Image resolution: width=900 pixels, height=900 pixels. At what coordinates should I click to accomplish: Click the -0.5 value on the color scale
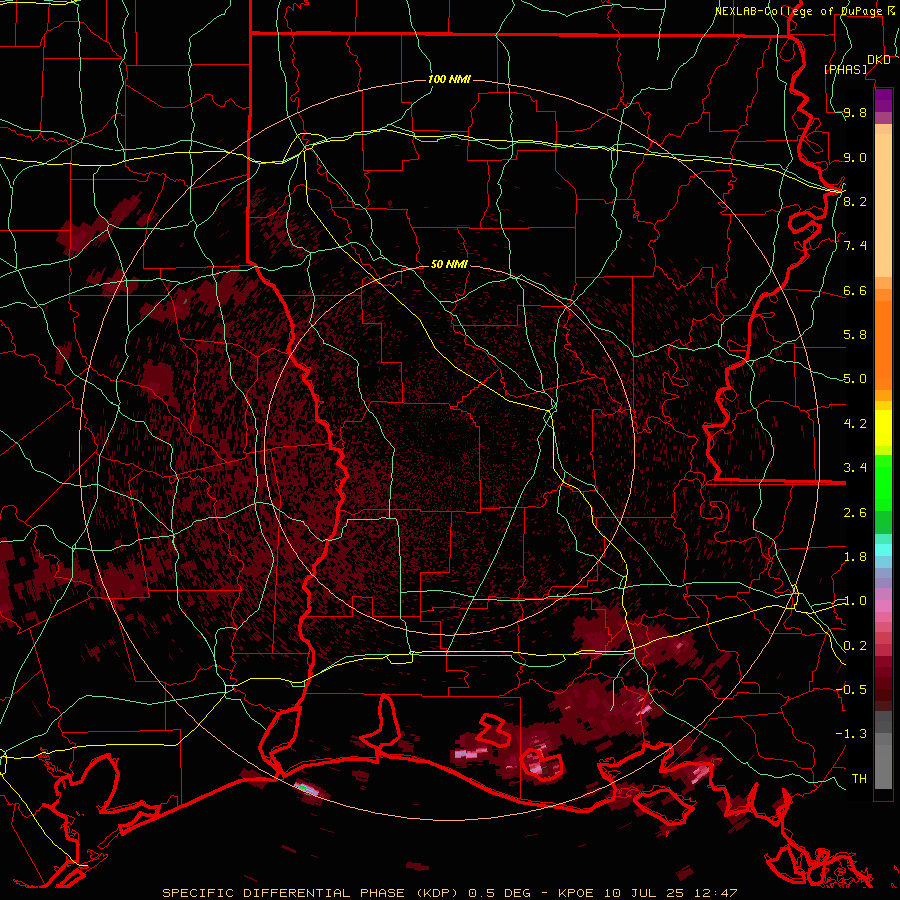(x=851, y=689)
